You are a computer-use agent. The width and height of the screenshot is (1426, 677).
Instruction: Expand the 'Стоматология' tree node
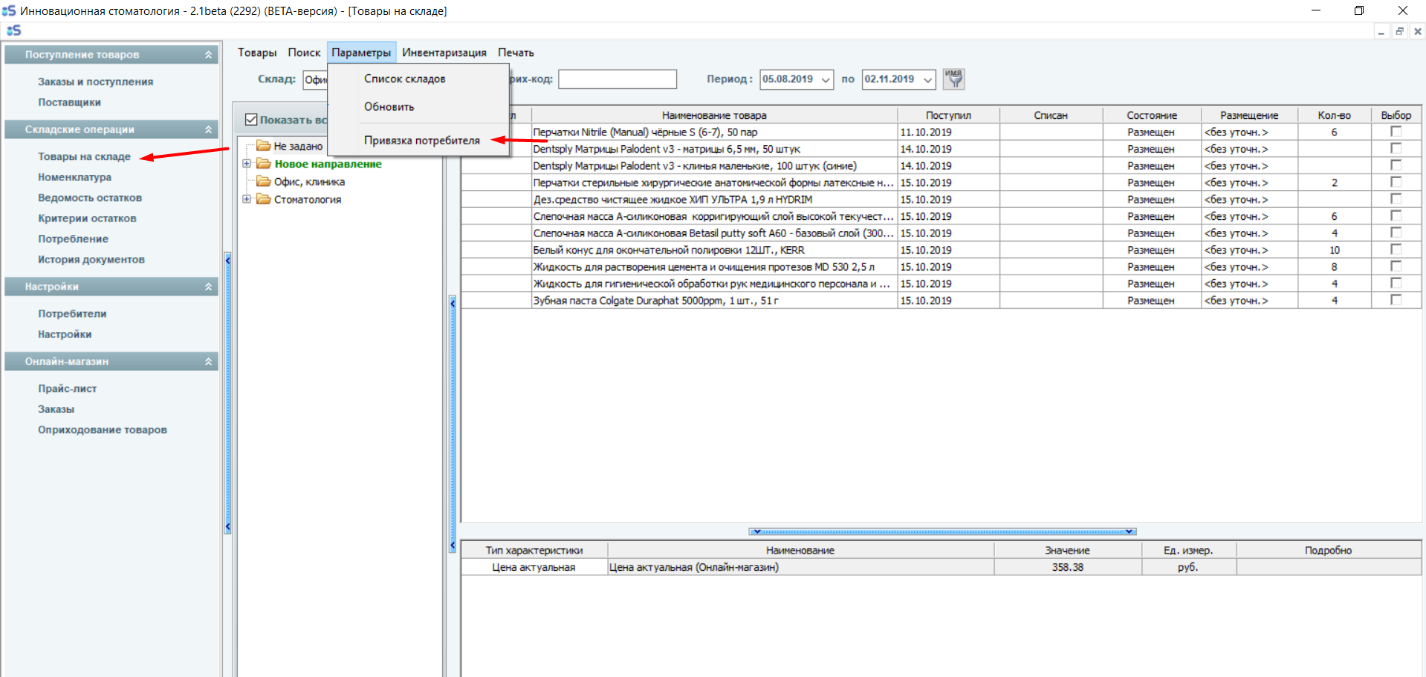(246, 200)
